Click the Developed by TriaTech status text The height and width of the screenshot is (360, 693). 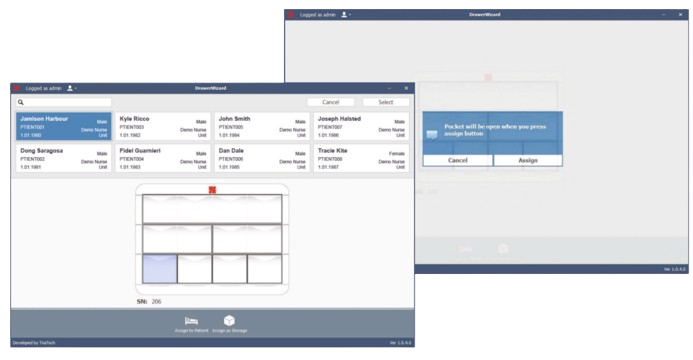tap(34, 343)
